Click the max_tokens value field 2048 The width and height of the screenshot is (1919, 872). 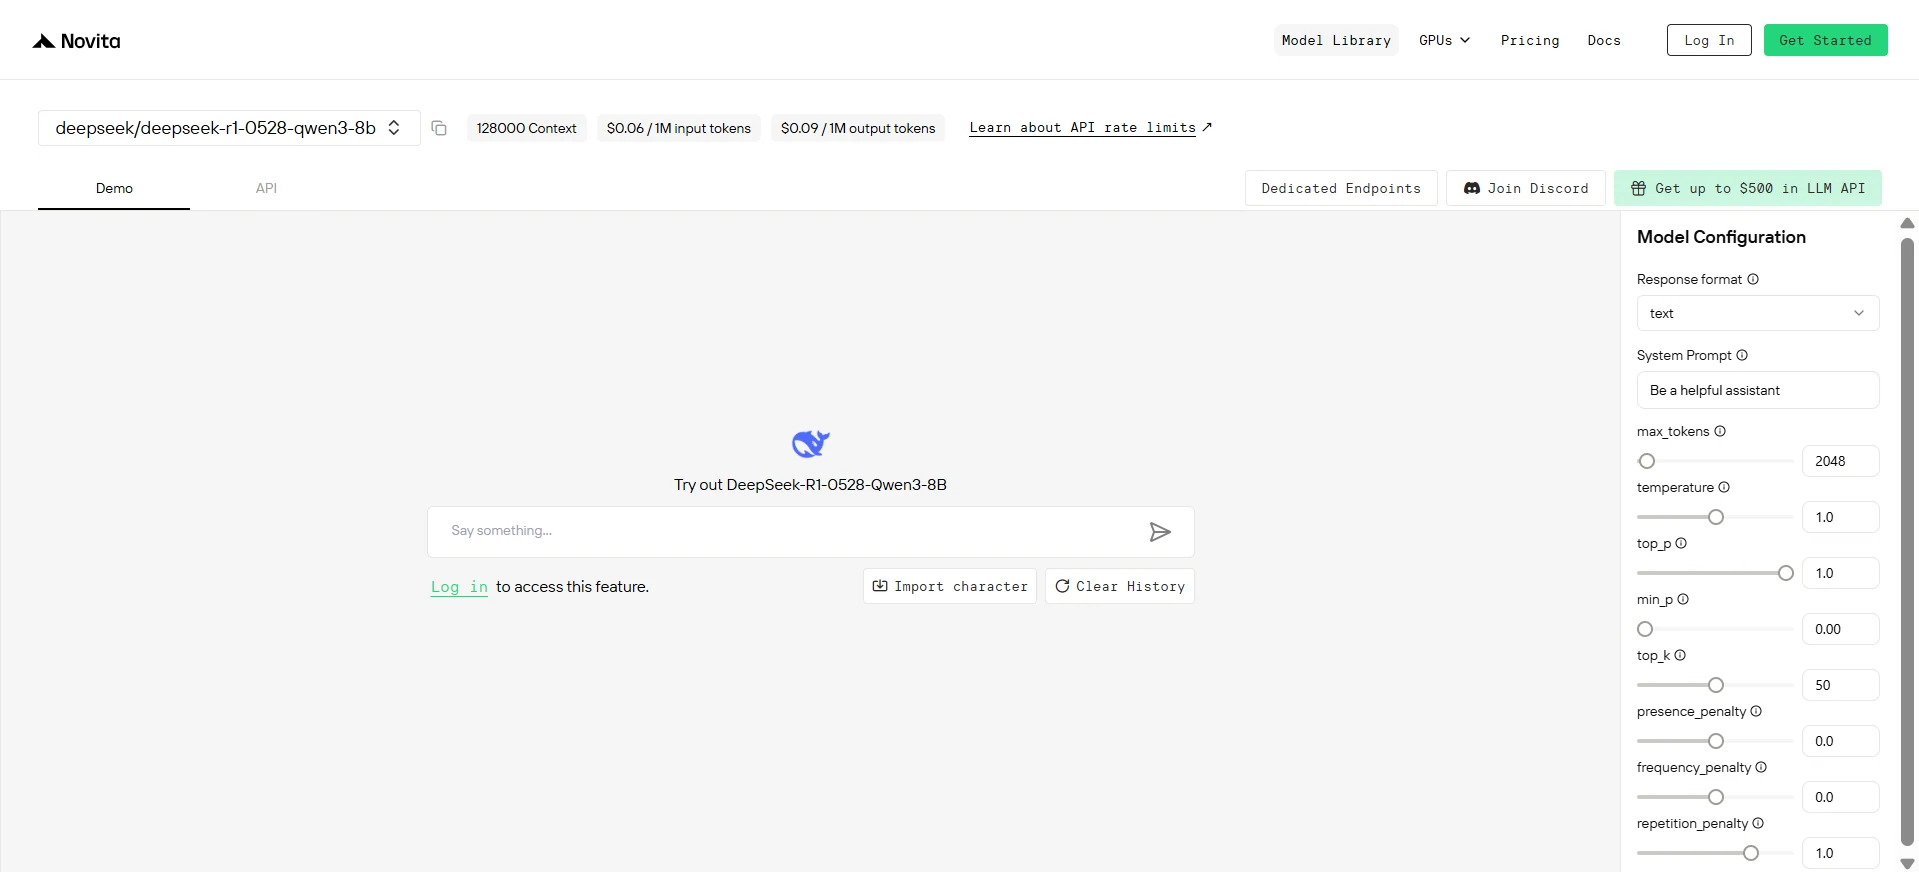pyautogui.click(x=1840, y=461)
